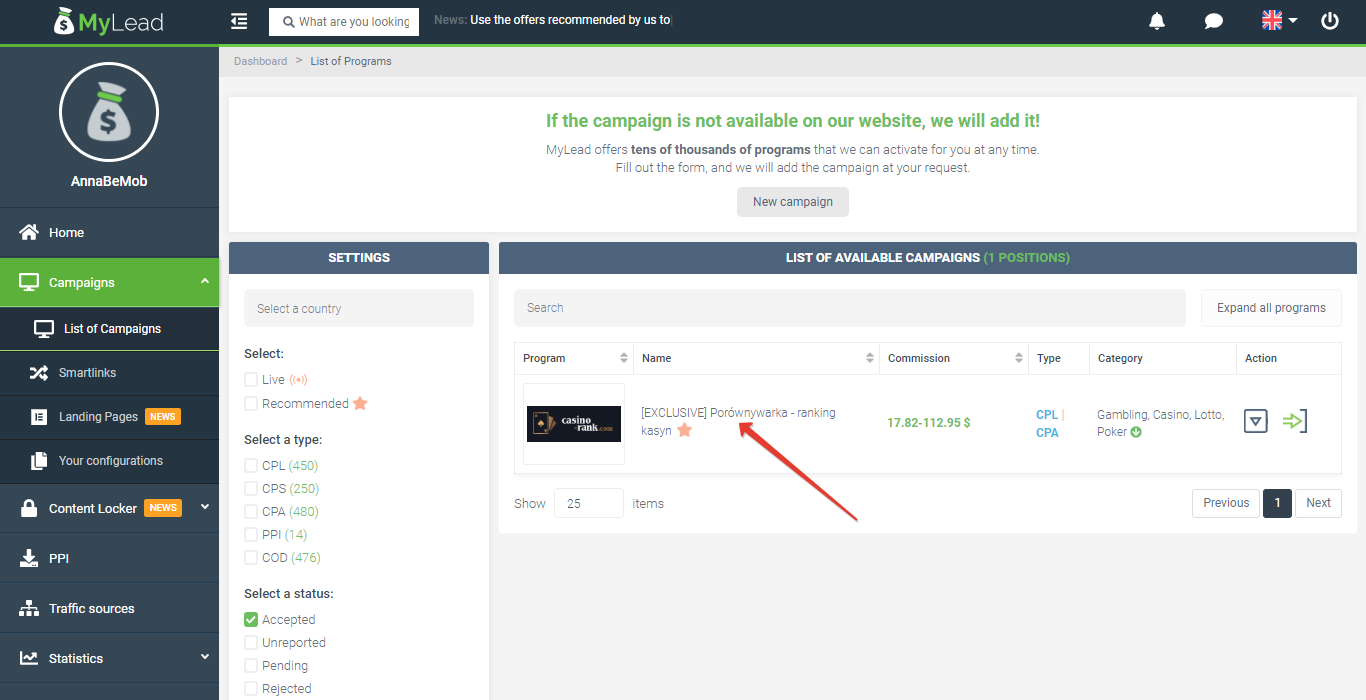Viewport: 1366px width, 700px height.
Task: Open the campaign with the green exit arrow icon
Action: tap(1295, 421)
